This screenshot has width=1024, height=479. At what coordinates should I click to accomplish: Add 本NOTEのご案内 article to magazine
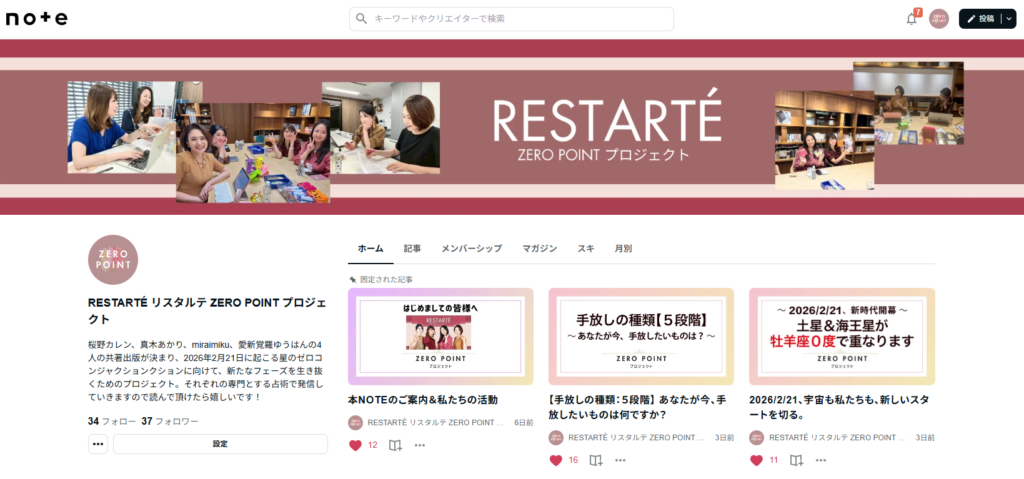[x=395, y=445]
